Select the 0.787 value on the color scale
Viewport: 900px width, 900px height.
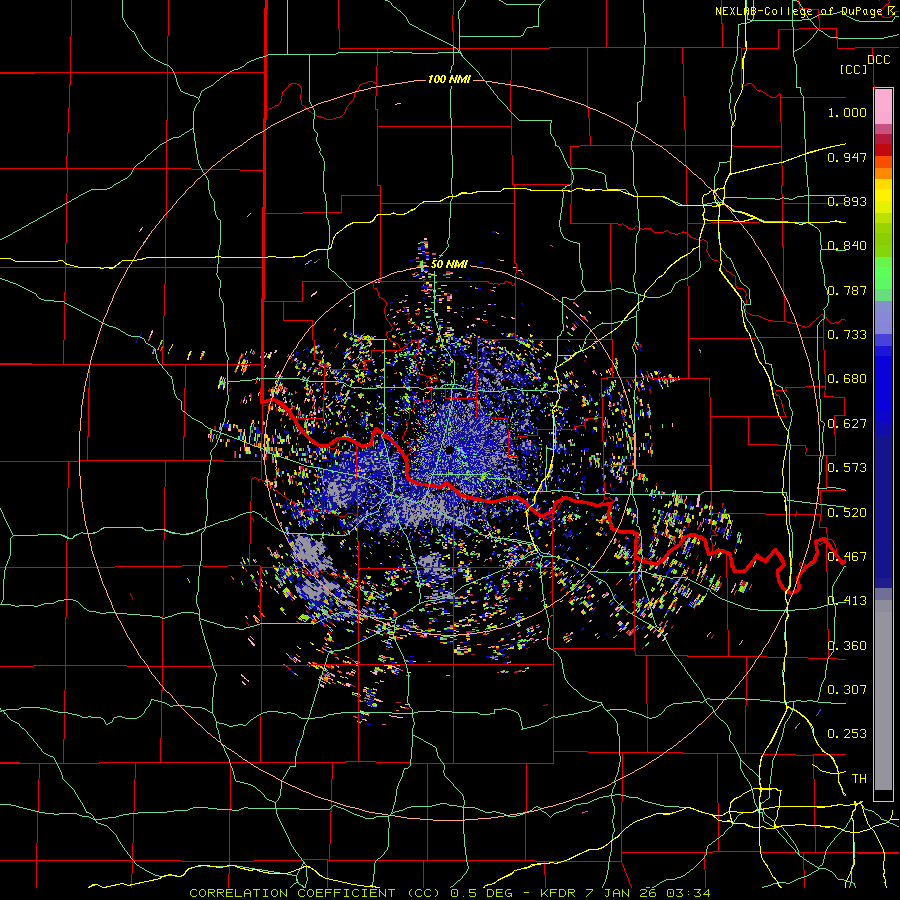(847, 290)
